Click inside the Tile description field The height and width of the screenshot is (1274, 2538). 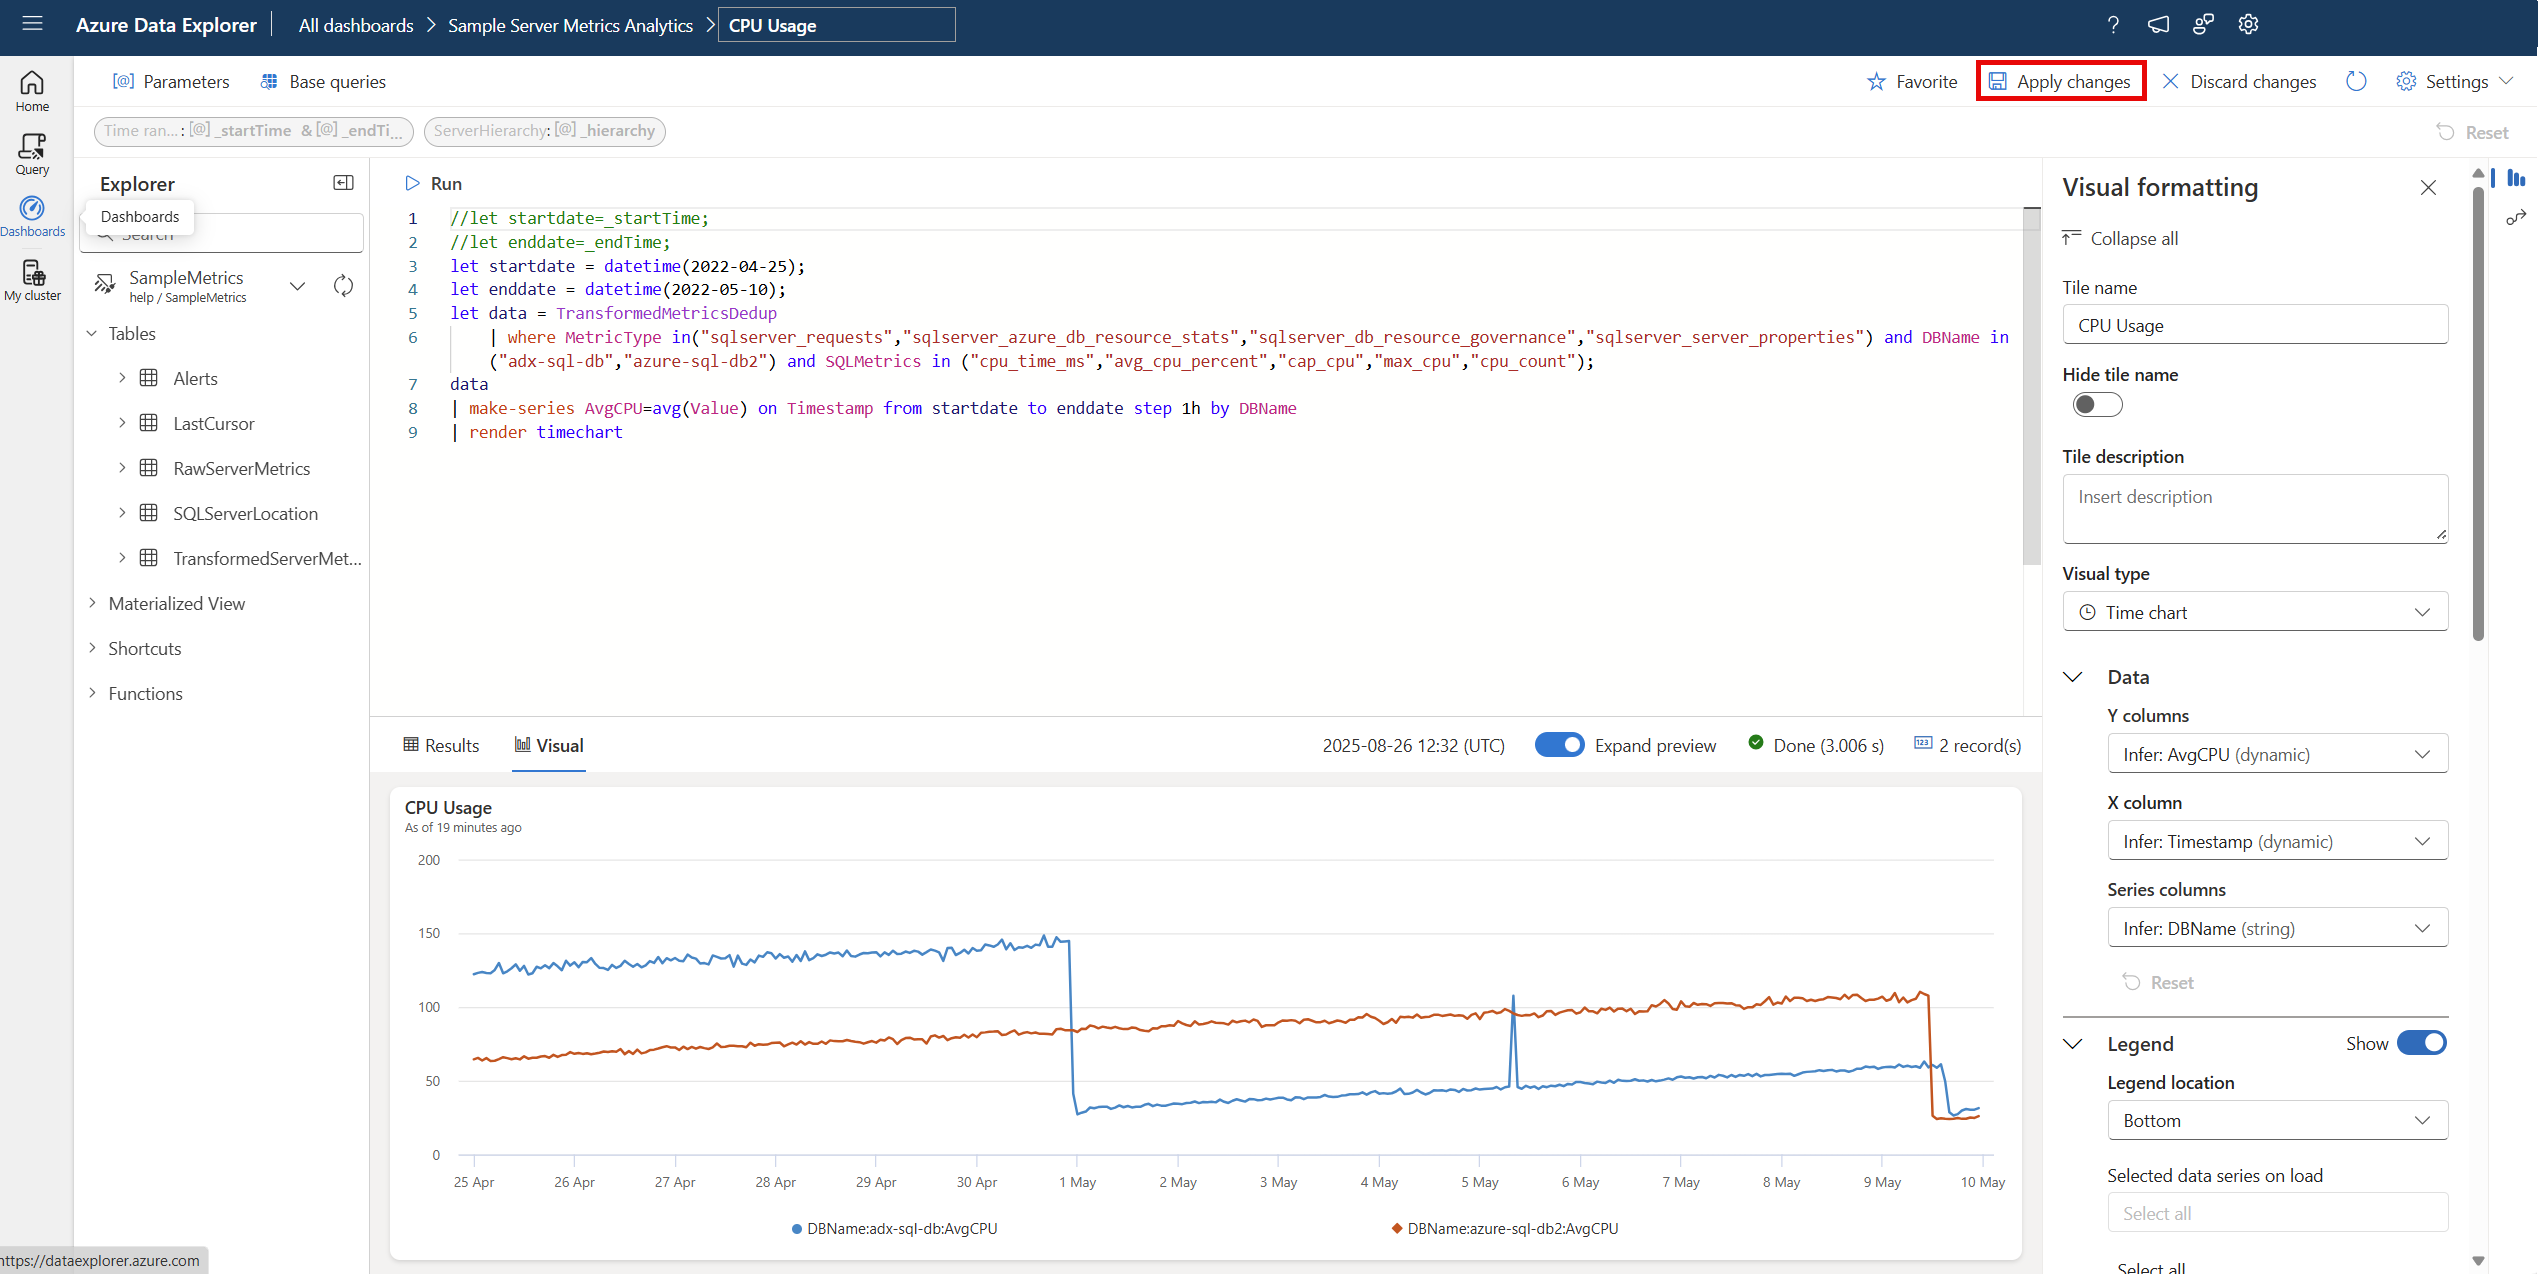click(x=2254, y=508)
